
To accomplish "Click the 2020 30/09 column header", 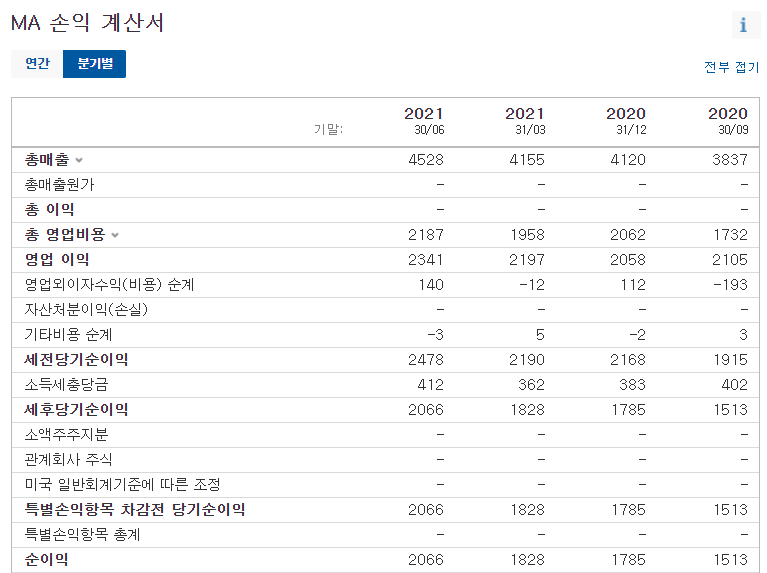I will pos(728,121).
